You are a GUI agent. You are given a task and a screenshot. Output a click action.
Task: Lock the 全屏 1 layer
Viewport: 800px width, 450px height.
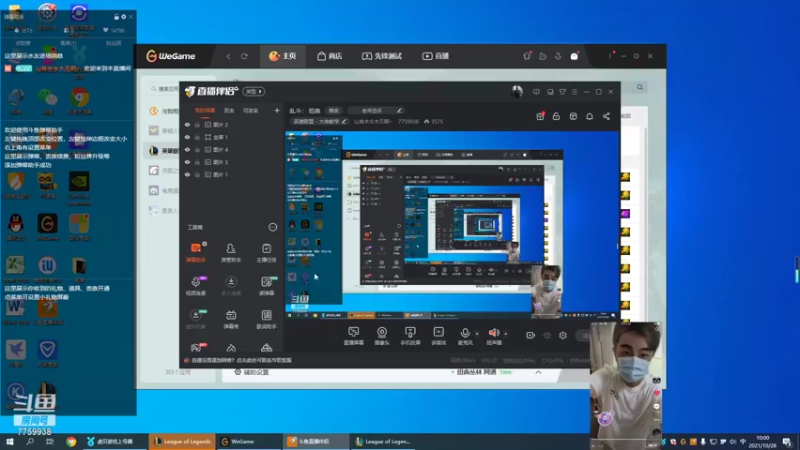(x=197, y=137)
